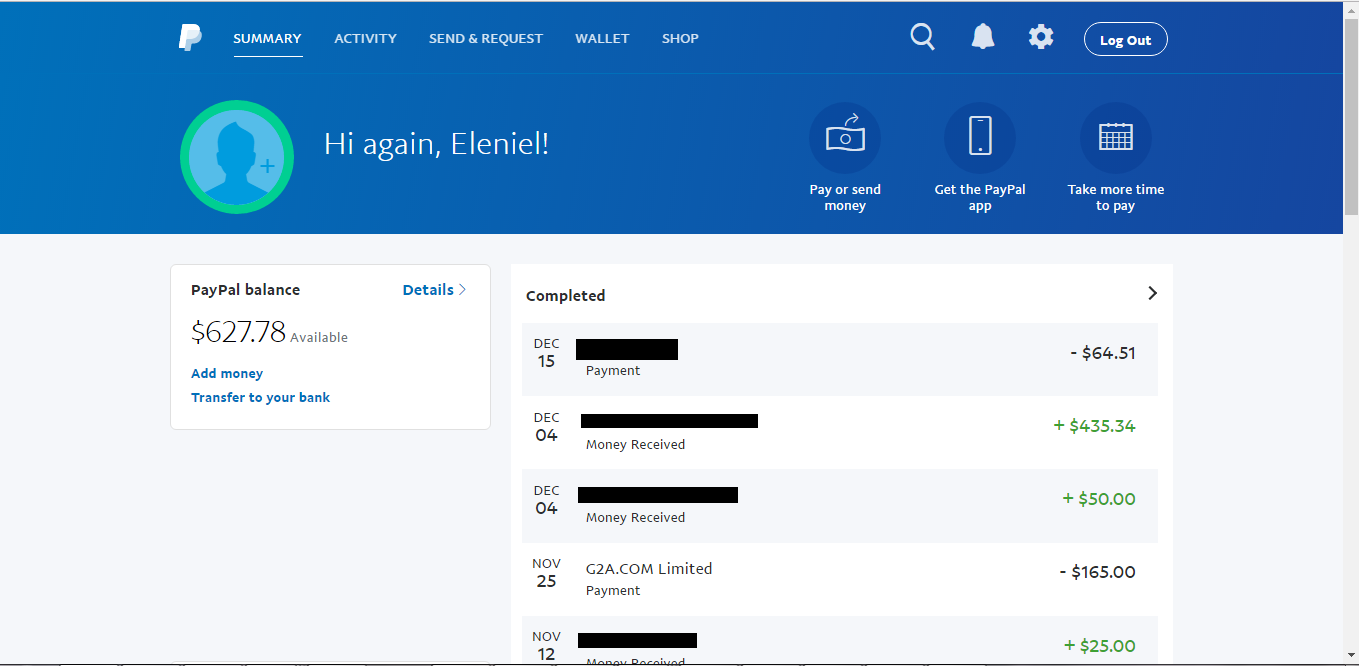Screen dimensions: 1359x666
Task: Click the page vertical scrollbar thumb
Action: 1351,116
